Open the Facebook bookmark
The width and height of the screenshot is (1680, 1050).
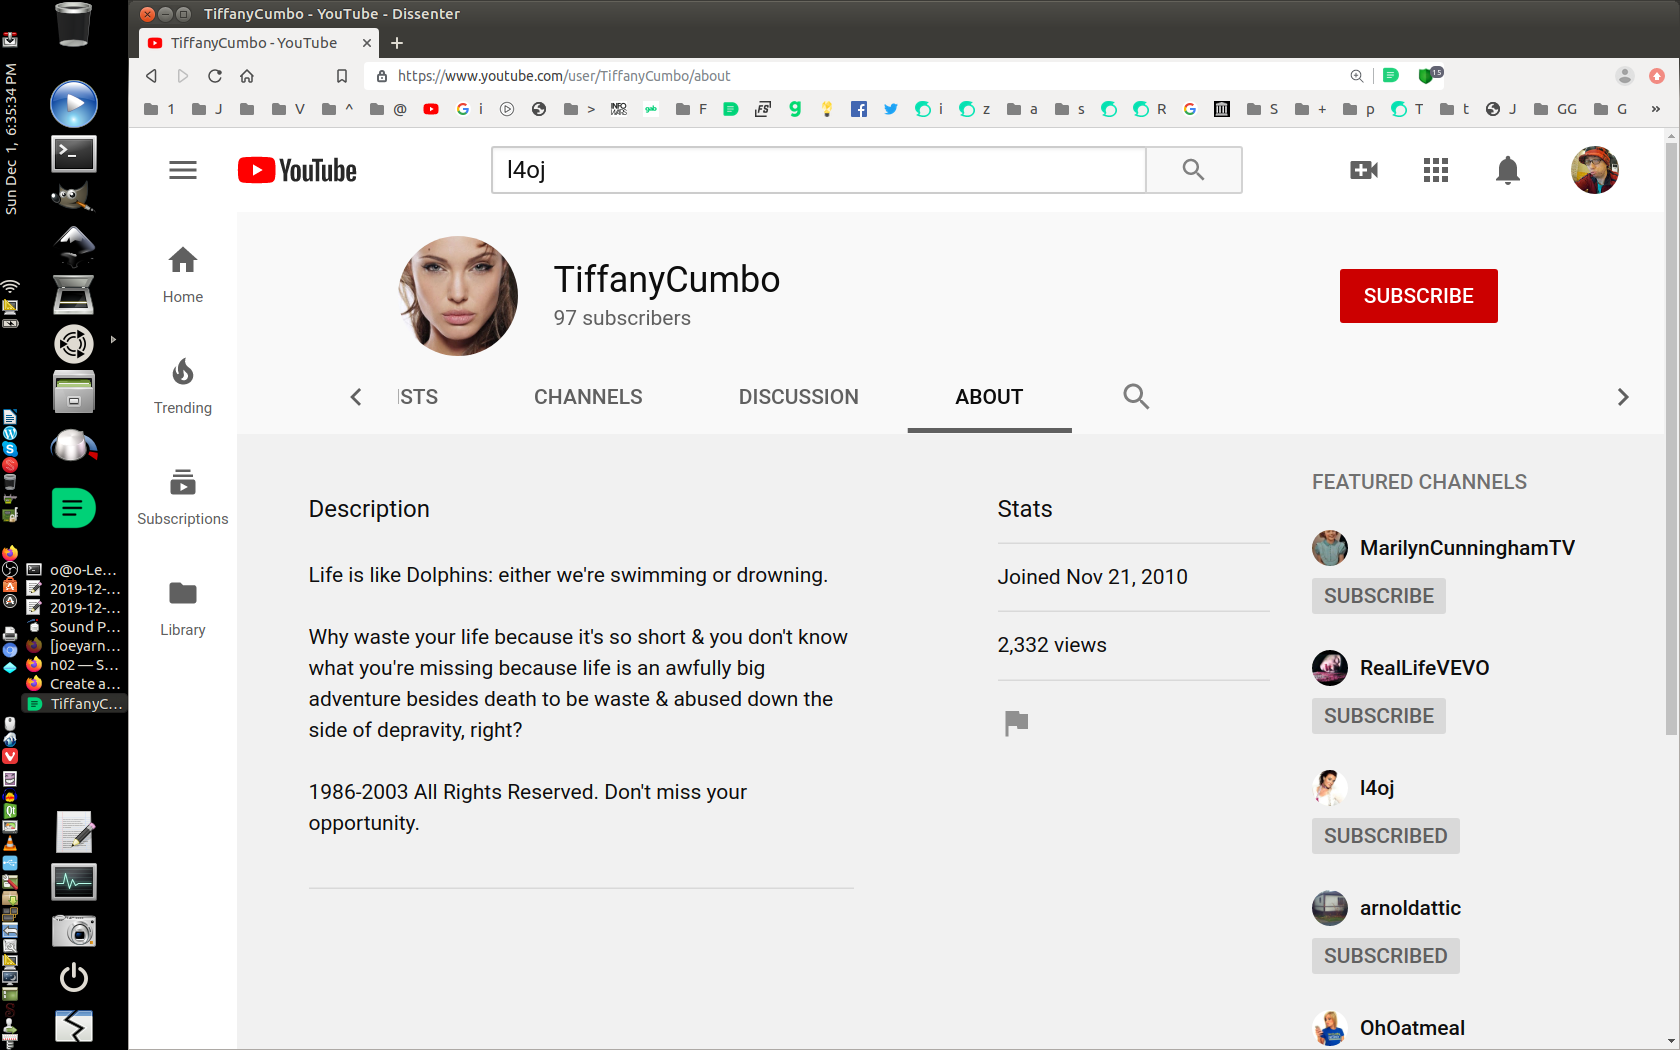[x=859, y=109]
